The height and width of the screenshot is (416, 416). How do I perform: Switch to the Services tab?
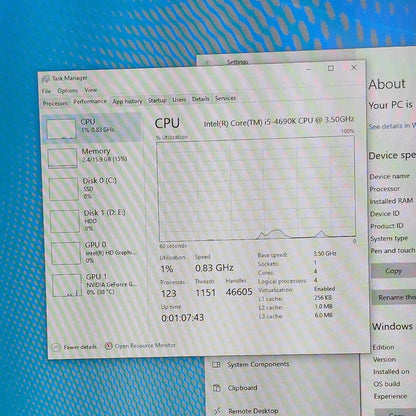pyautogui.click(x=225, y=98)
